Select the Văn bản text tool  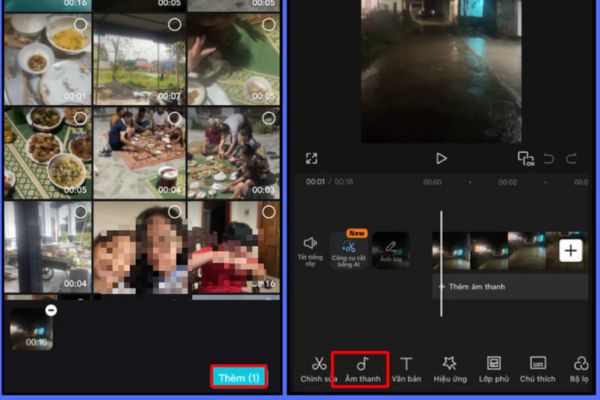coord(406,368)
